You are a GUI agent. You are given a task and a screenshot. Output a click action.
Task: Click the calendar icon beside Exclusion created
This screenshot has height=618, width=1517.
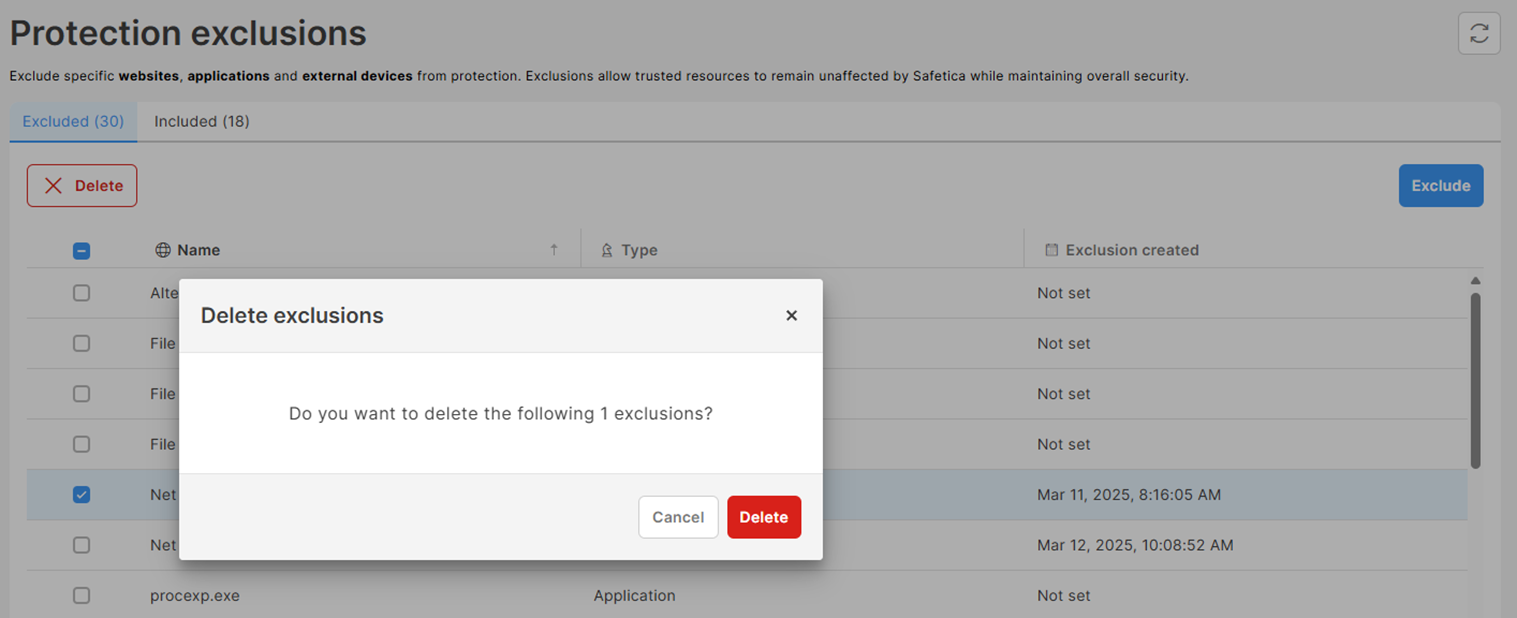(1051, 250)
